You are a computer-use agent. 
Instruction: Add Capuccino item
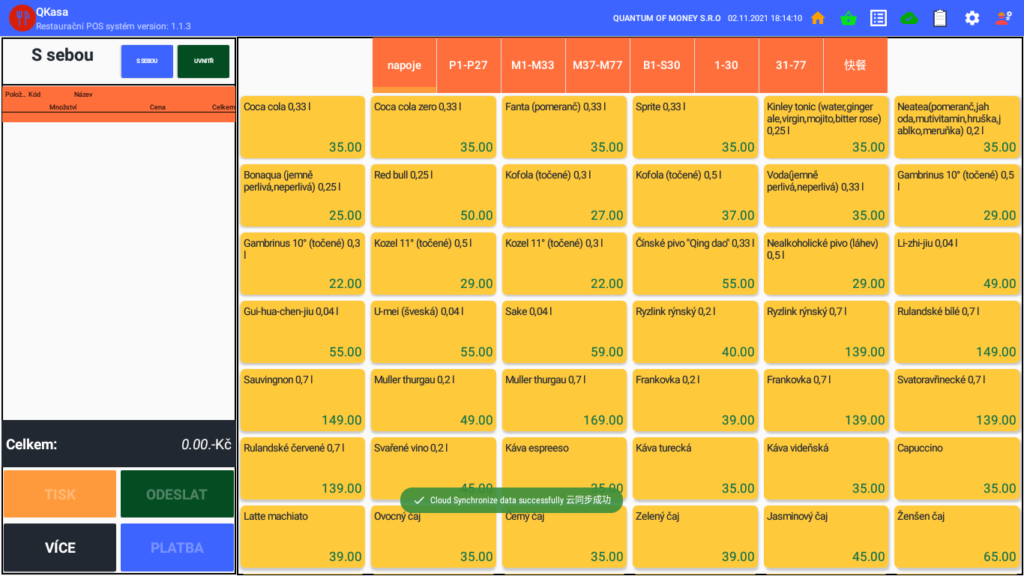point(957,468)
